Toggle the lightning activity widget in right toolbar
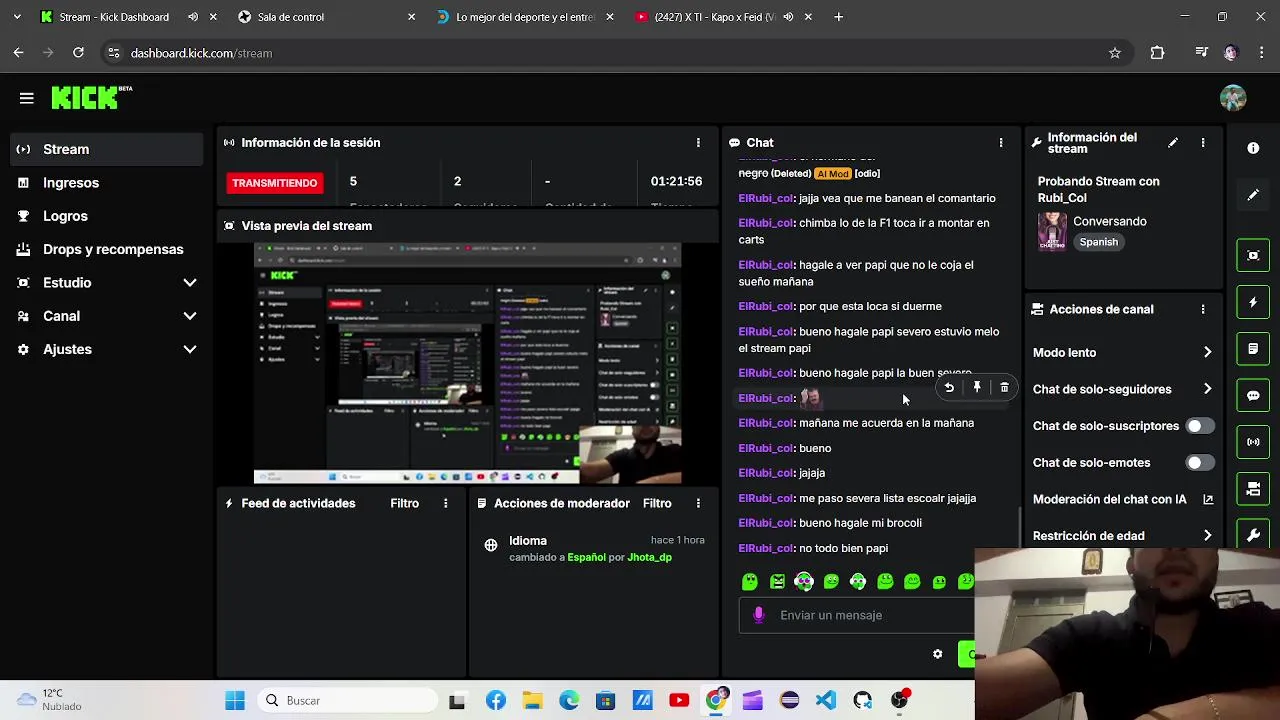 coord(1253,302)
